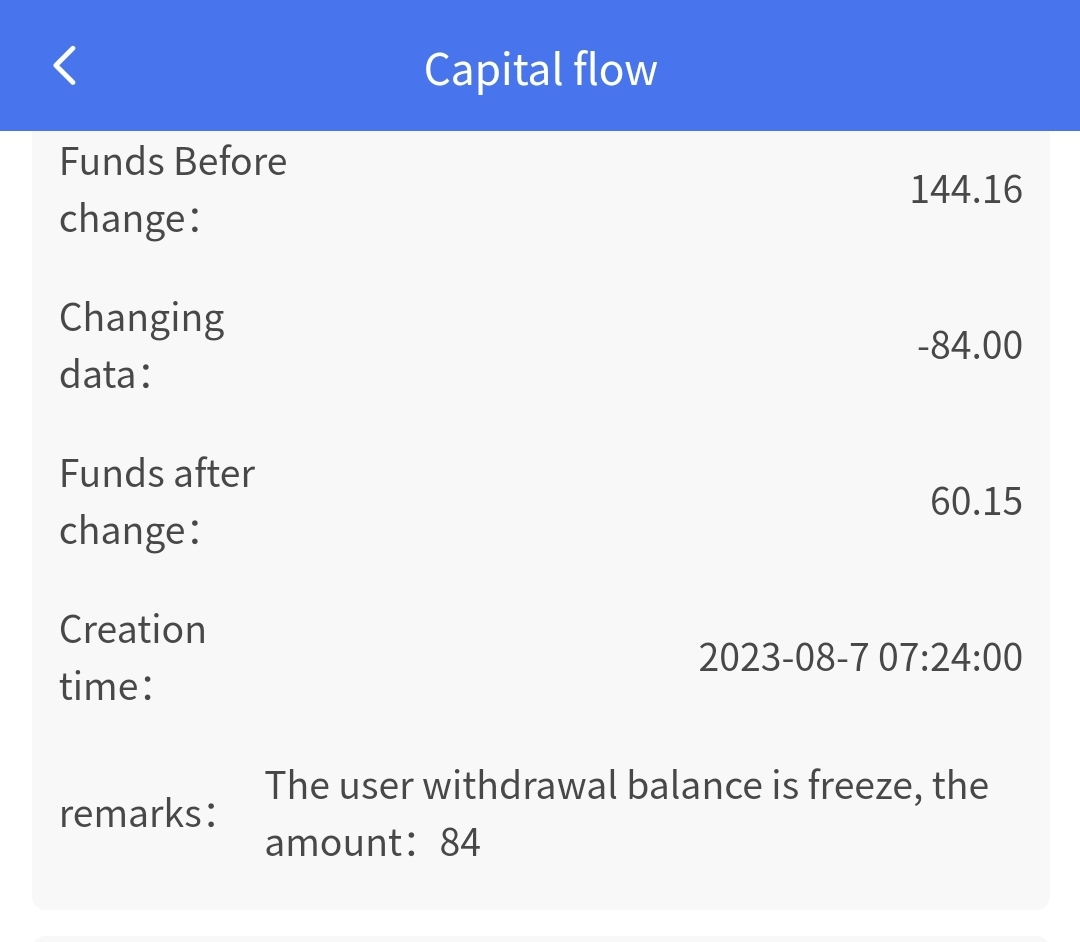Click the 60.15 funds after value
The width and height of the screenshot is (1080, 942).
point(975,502)
